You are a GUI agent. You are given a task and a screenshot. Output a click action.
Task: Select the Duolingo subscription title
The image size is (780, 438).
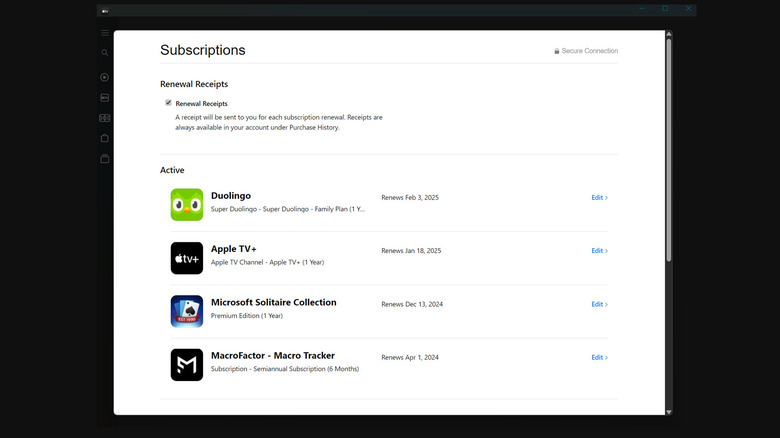pyautogui.click(x=231, y=196)
